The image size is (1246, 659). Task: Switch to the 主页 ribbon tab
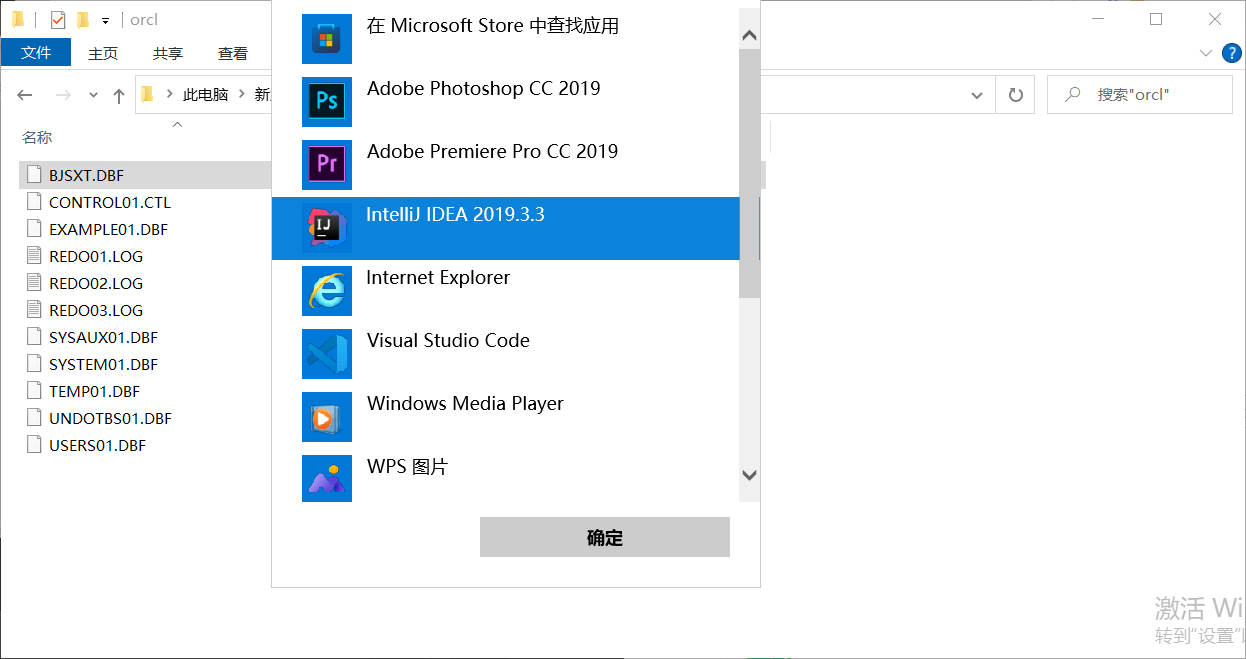(x=103, y=54)
